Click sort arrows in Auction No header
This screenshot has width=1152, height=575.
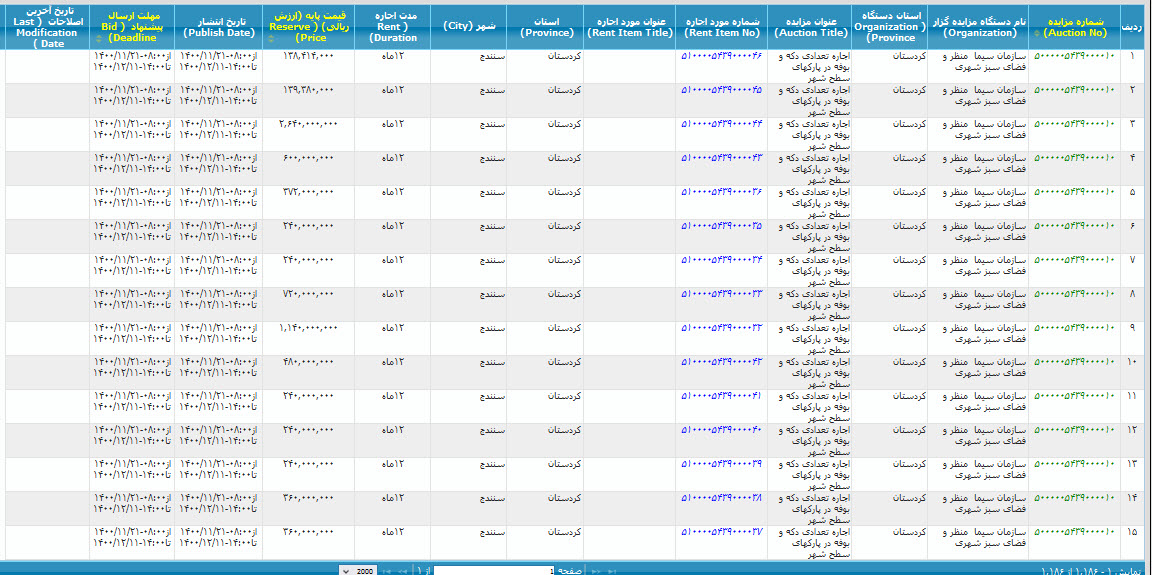1036,33
